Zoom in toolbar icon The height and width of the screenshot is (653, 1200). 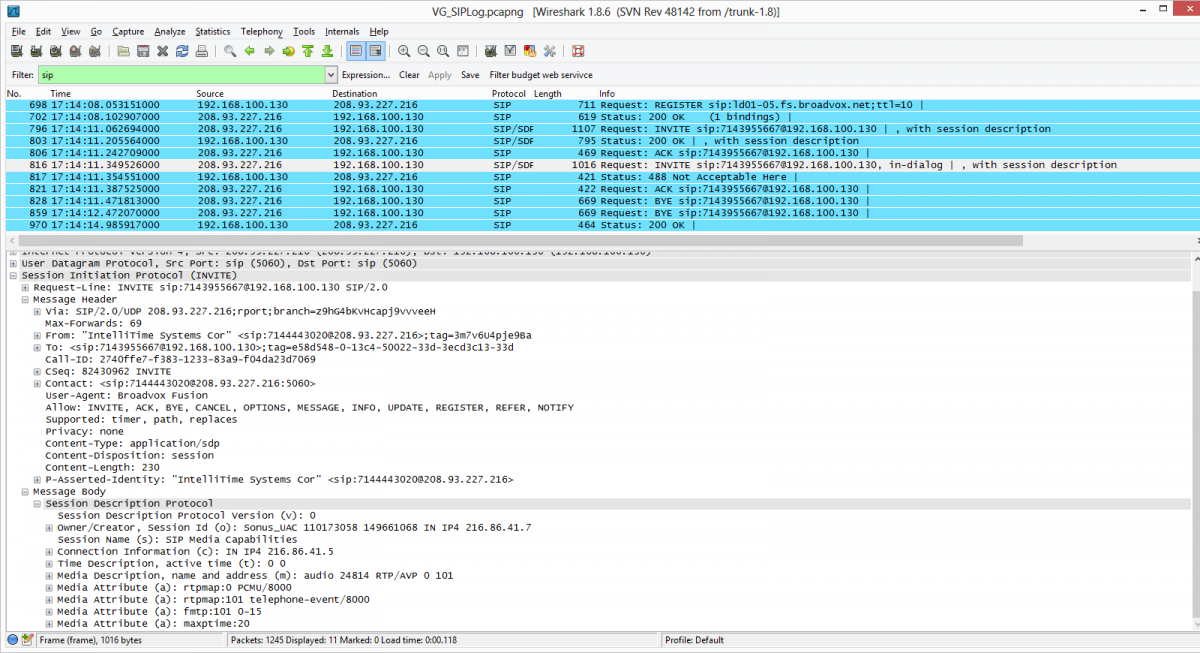click(x=404, y=51)
